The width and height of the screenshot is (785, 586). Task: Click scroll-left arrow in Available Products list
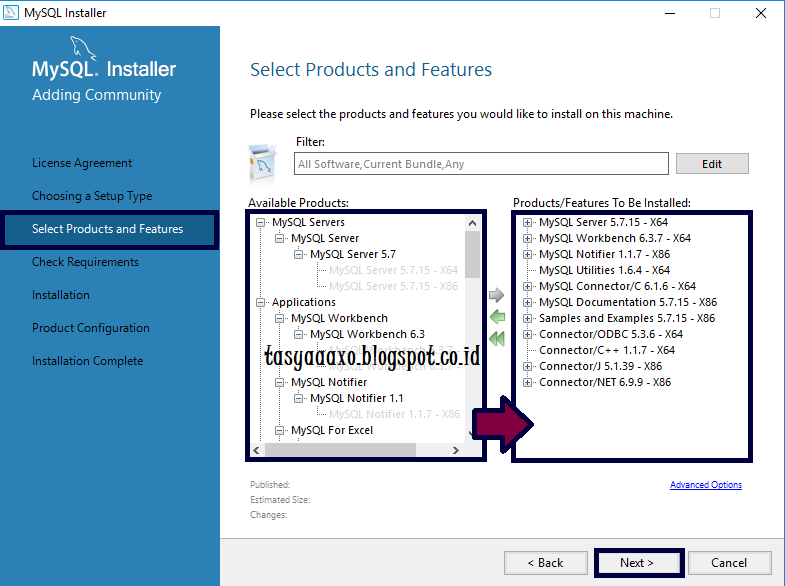pyautogui.click(x=256, y=450)
